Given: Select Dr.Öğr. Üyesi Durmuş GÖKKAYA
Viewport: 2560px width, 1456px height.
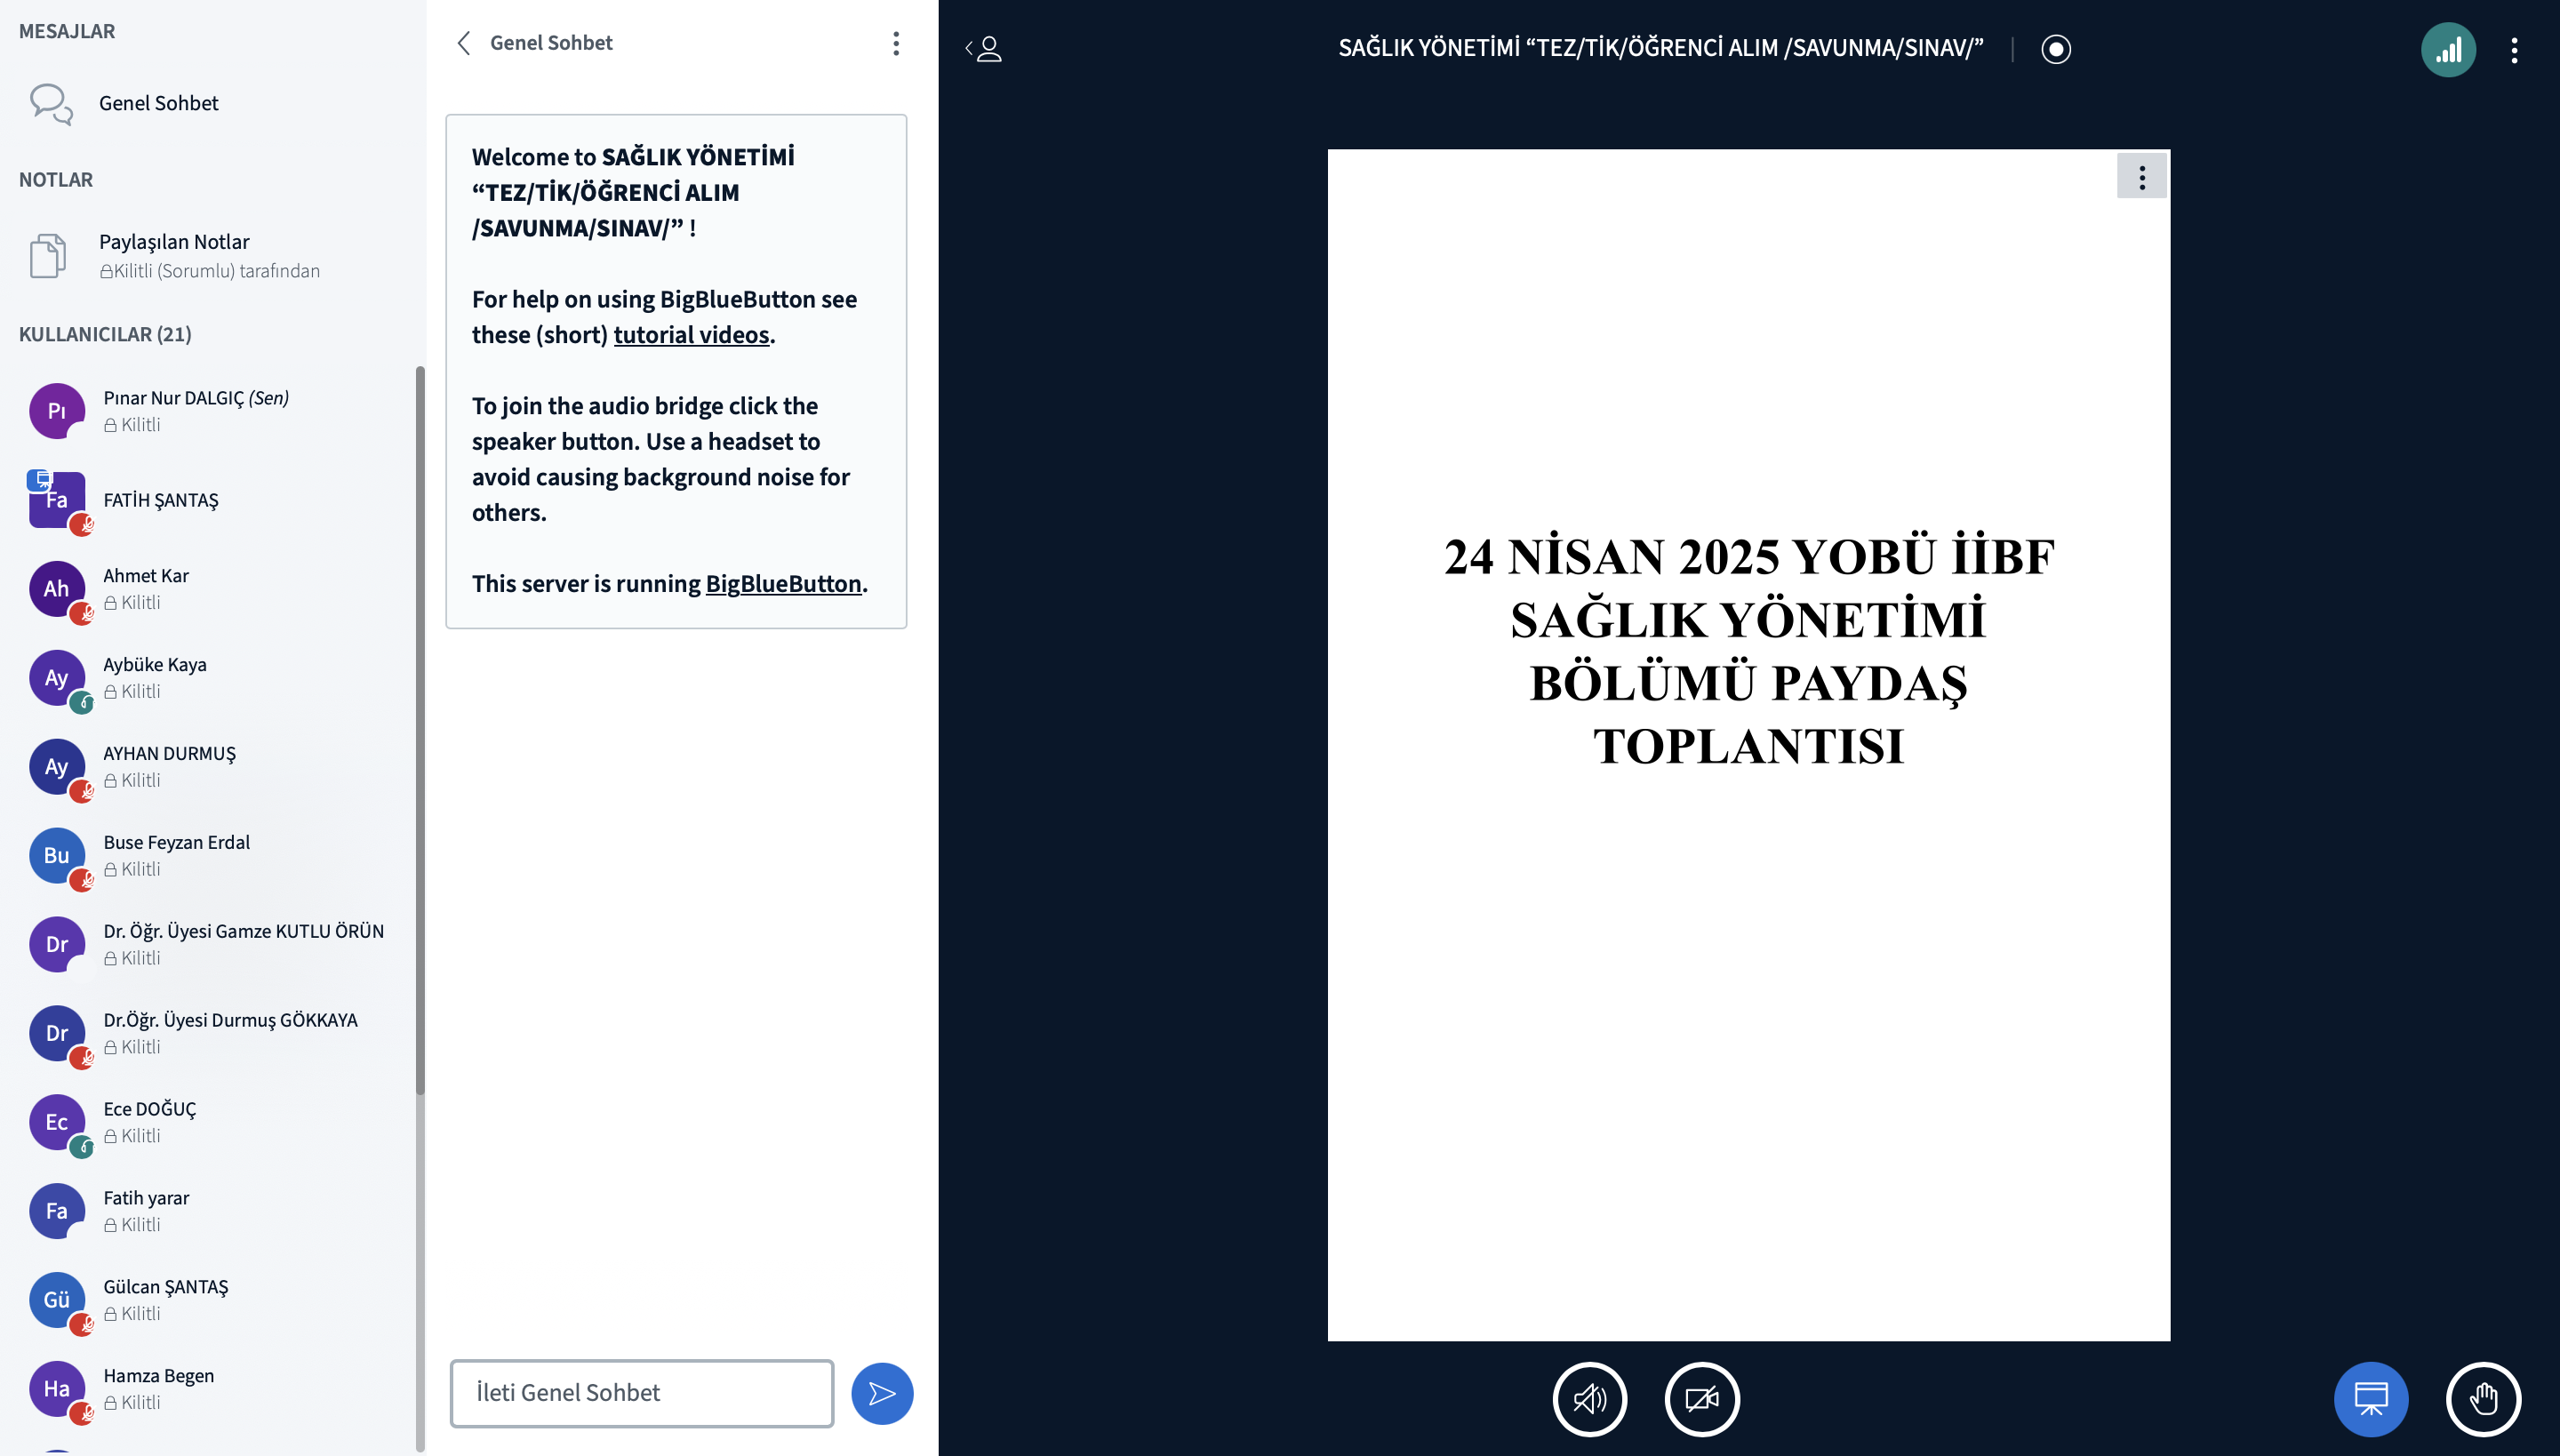Looking at the screenshot, I should [213, 1034].
